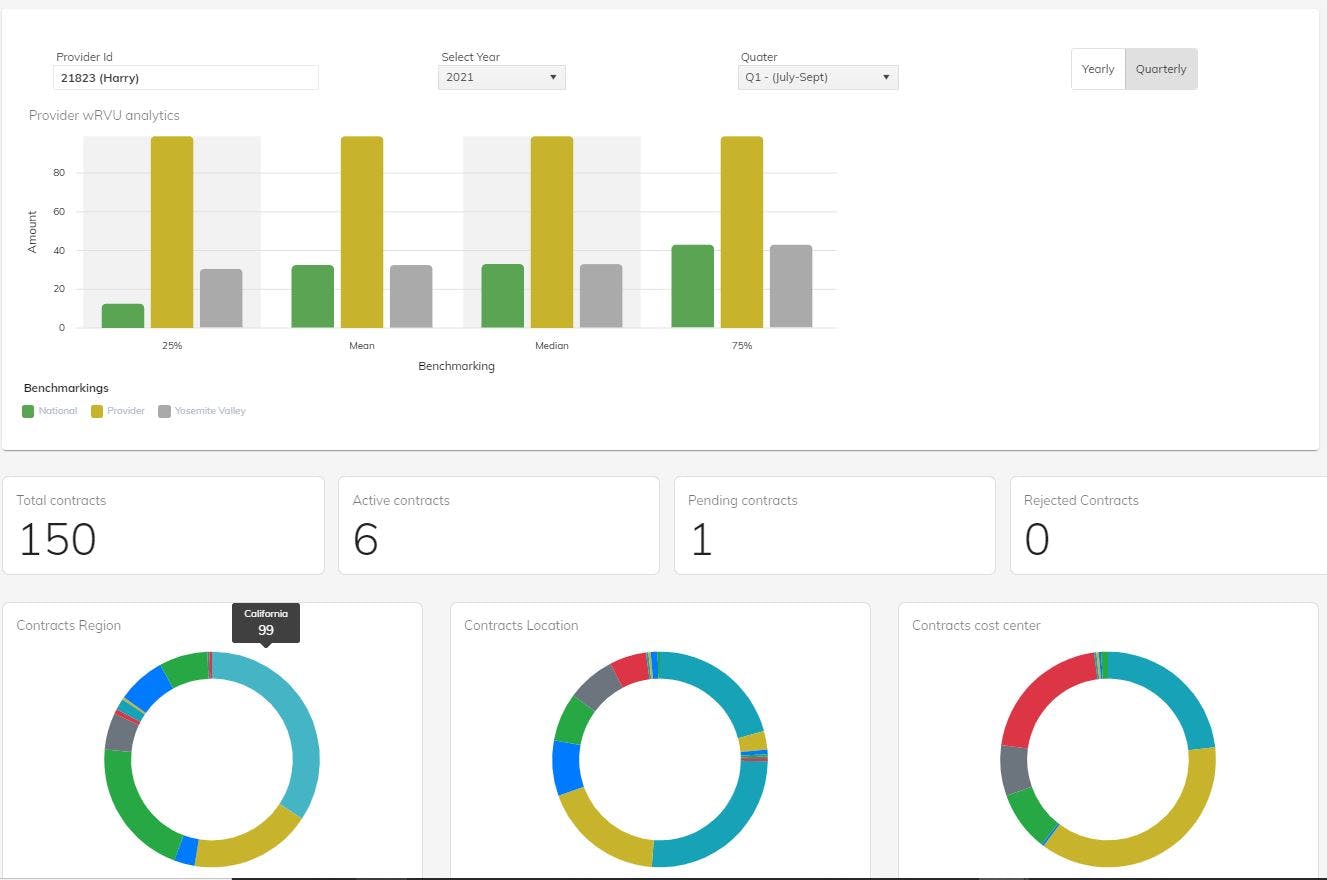Open the Quarter Q1 (July-Sept) dropdown
The height and width of the screenshot is (880, 1327).
pyautogui.click(x=816, y=77)
